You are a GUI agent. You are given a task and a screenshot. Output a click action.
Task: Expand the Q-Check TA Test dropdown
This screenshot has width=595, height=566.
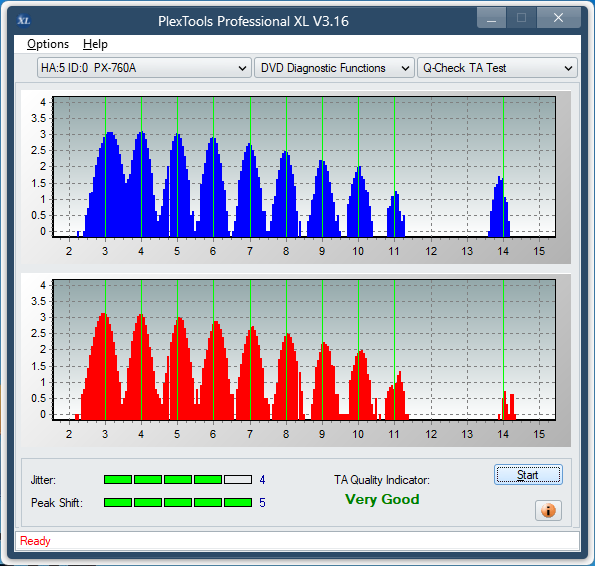pyautogui.click(x=497, y=68)
